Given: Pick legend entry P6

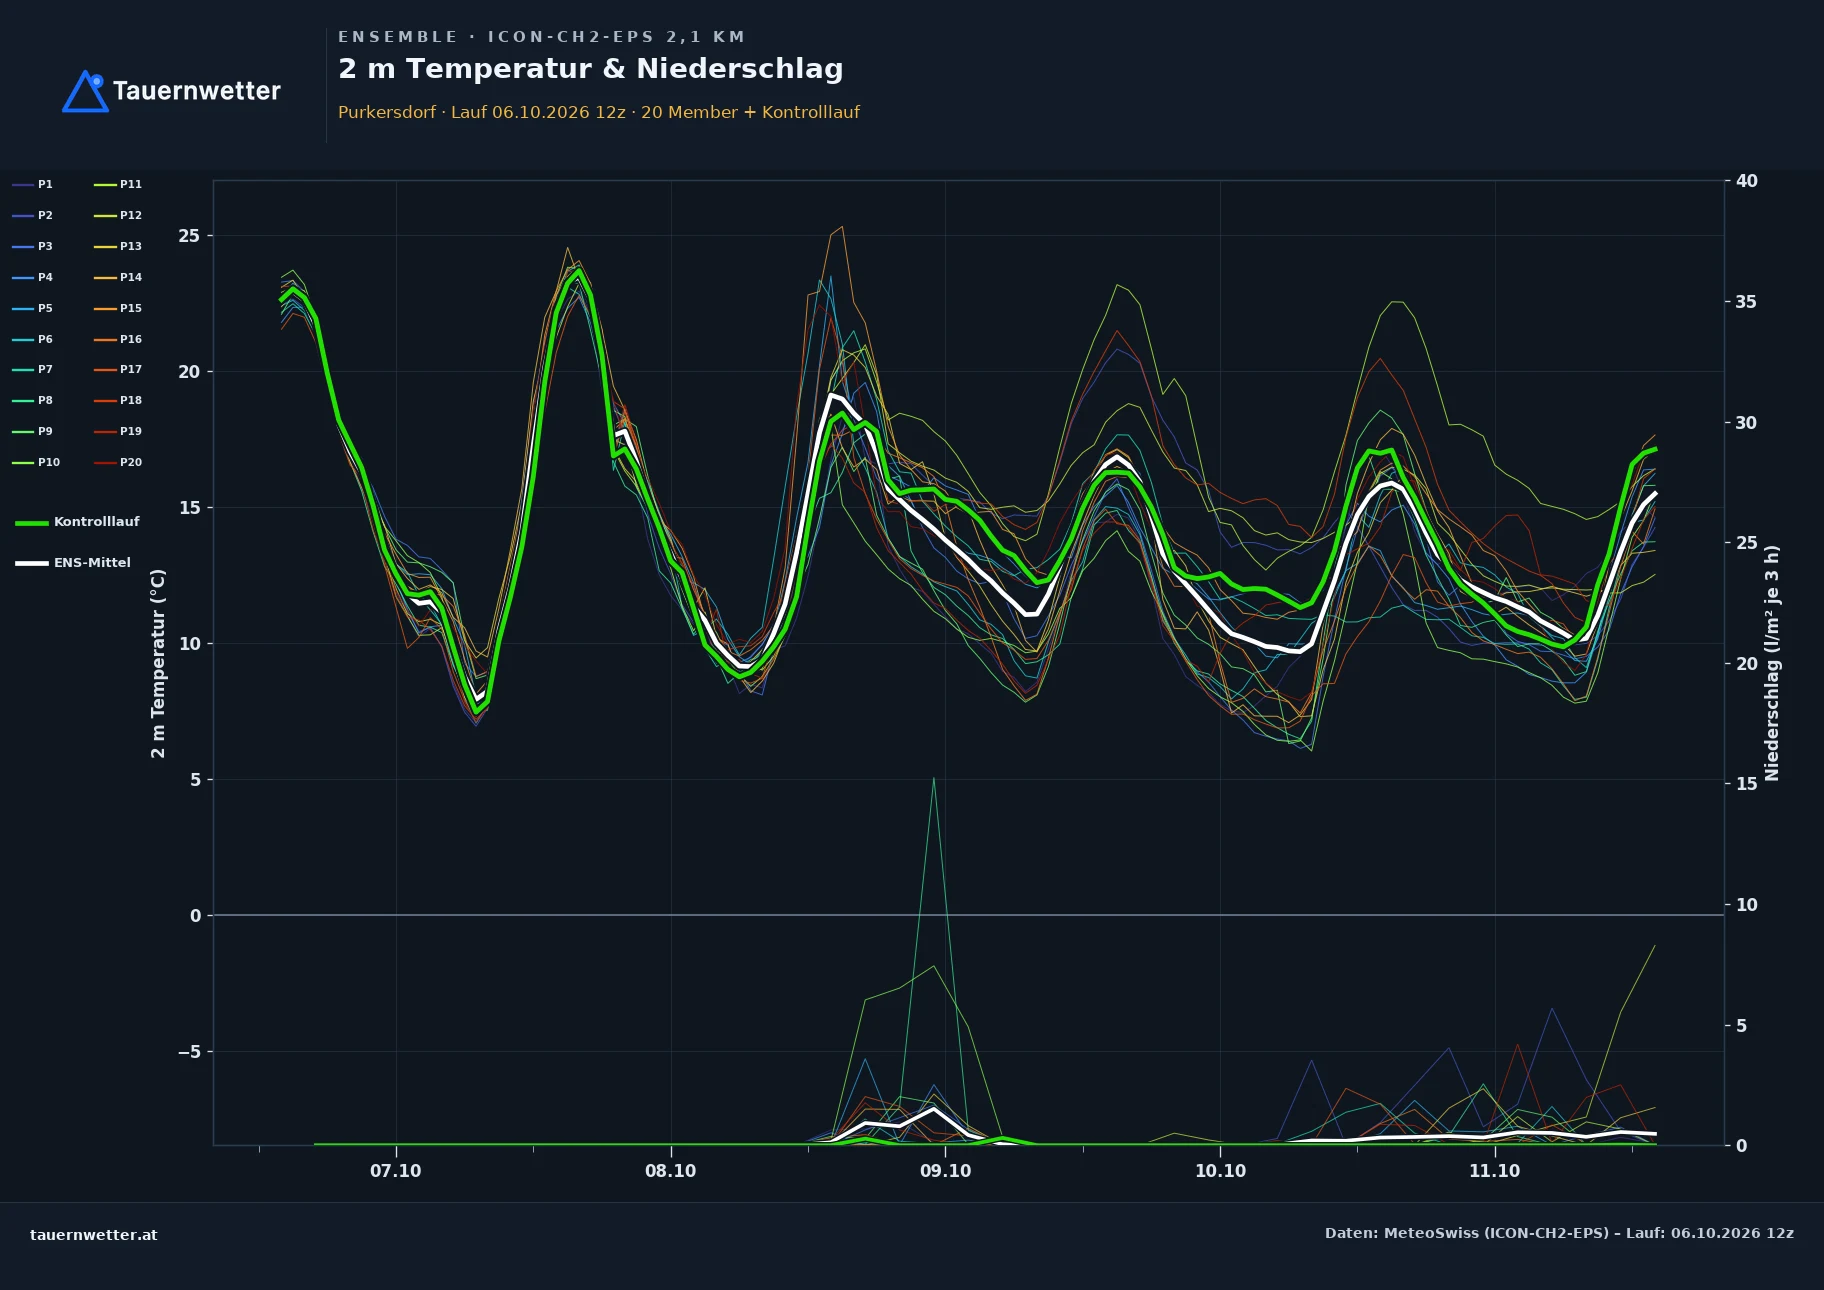Looking at the screenshot, I should point(33,339).
